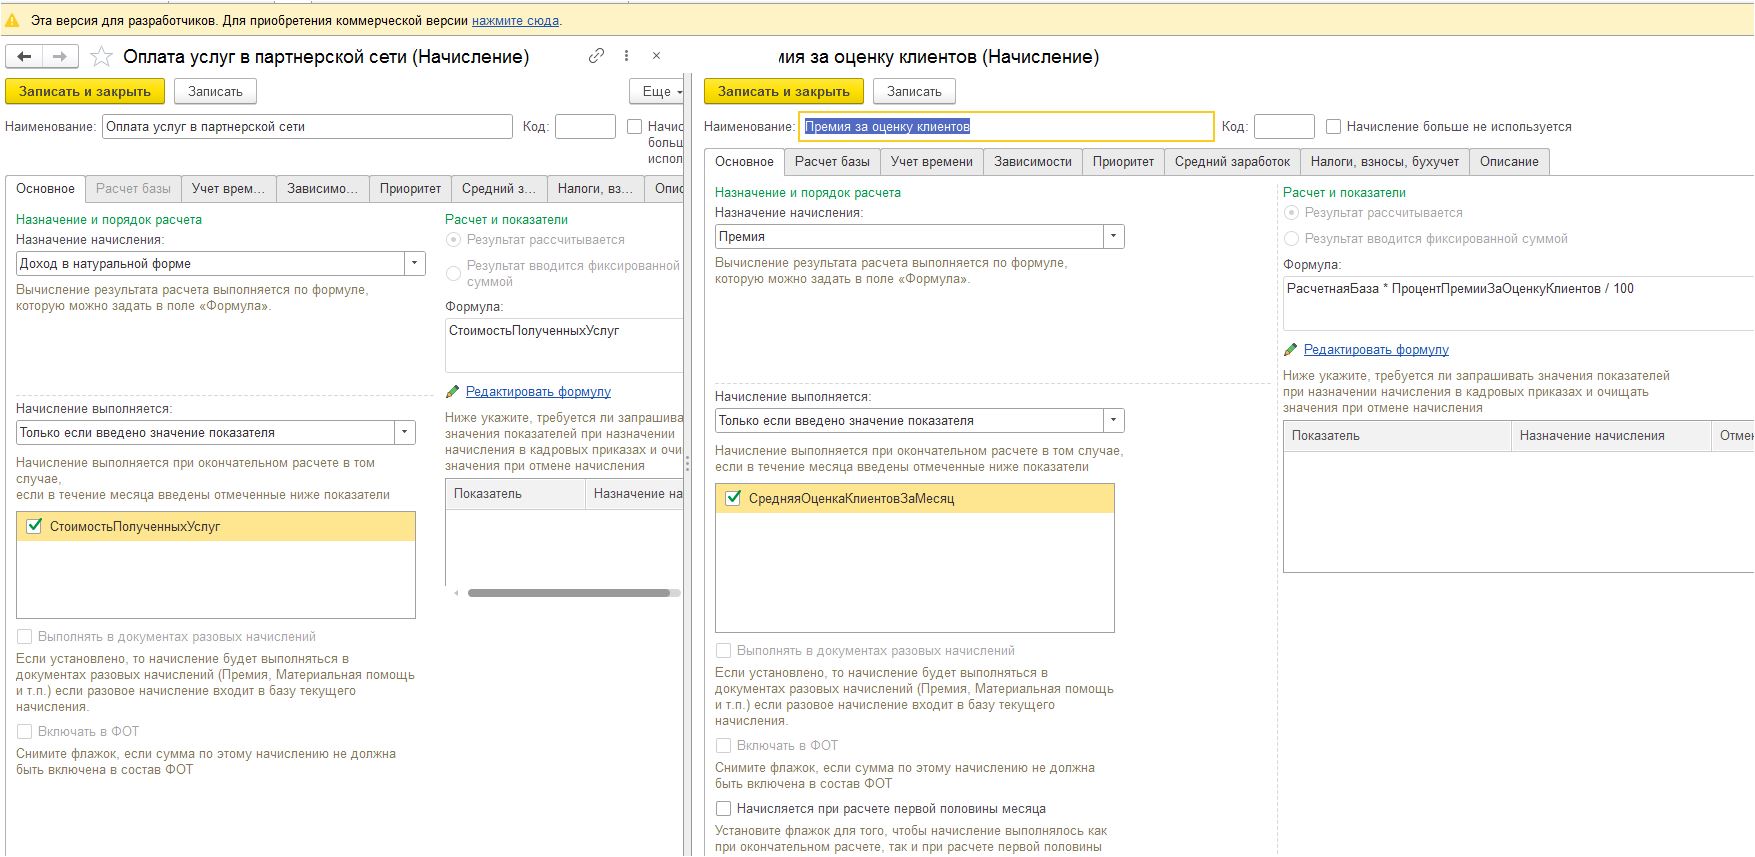
Task: Toggle Выполнять в документах разовых начислений, right form
Action: [723, 650]
